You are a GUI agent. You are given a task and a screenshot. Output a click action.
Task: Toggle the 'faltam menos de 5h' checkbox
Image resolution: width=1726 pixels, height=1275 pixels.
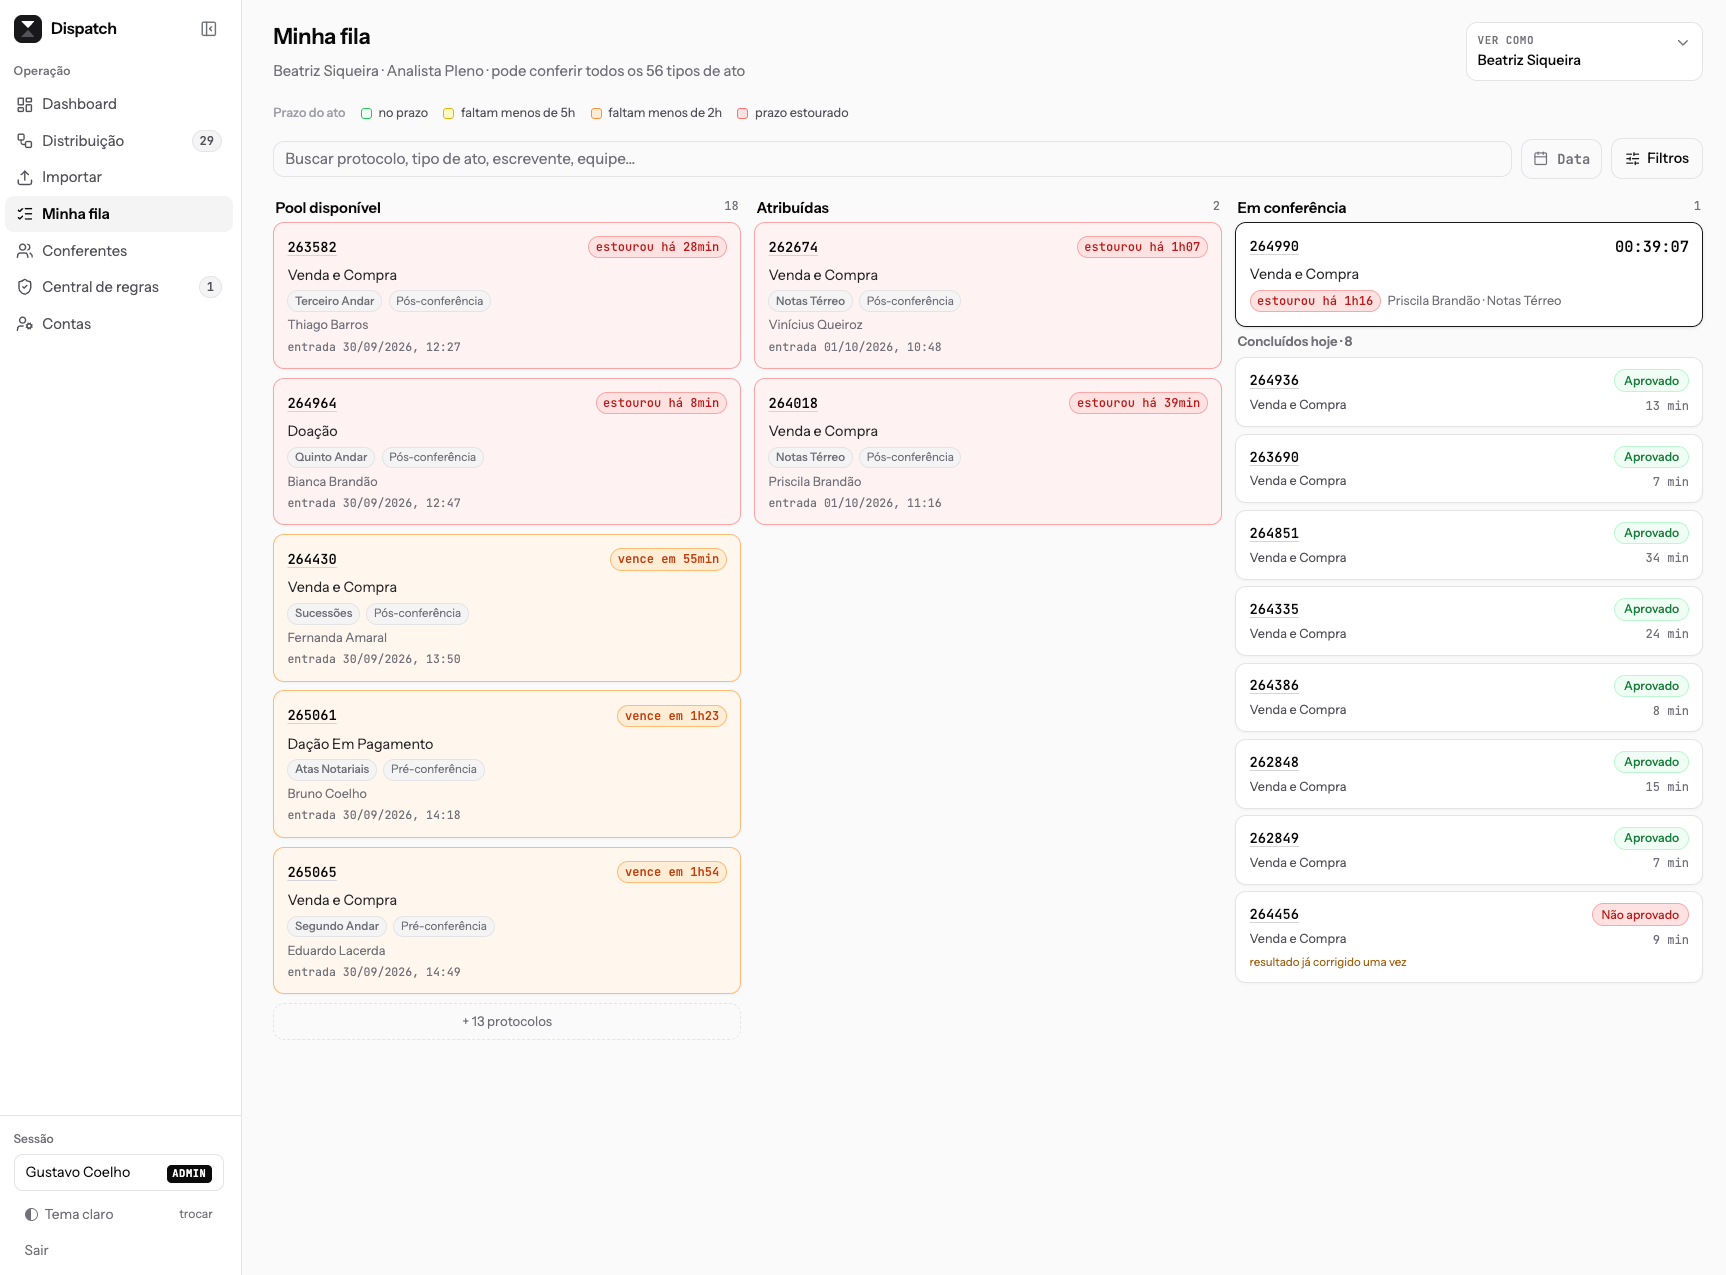449,113
